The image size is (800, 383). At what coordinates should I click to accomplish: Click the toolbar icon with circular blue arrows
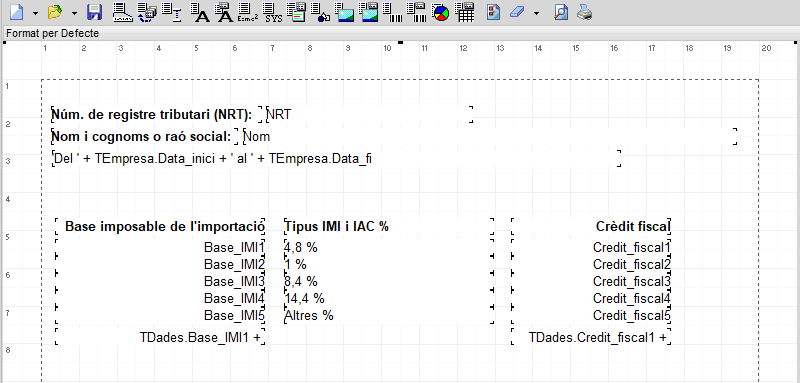[147, 12]
